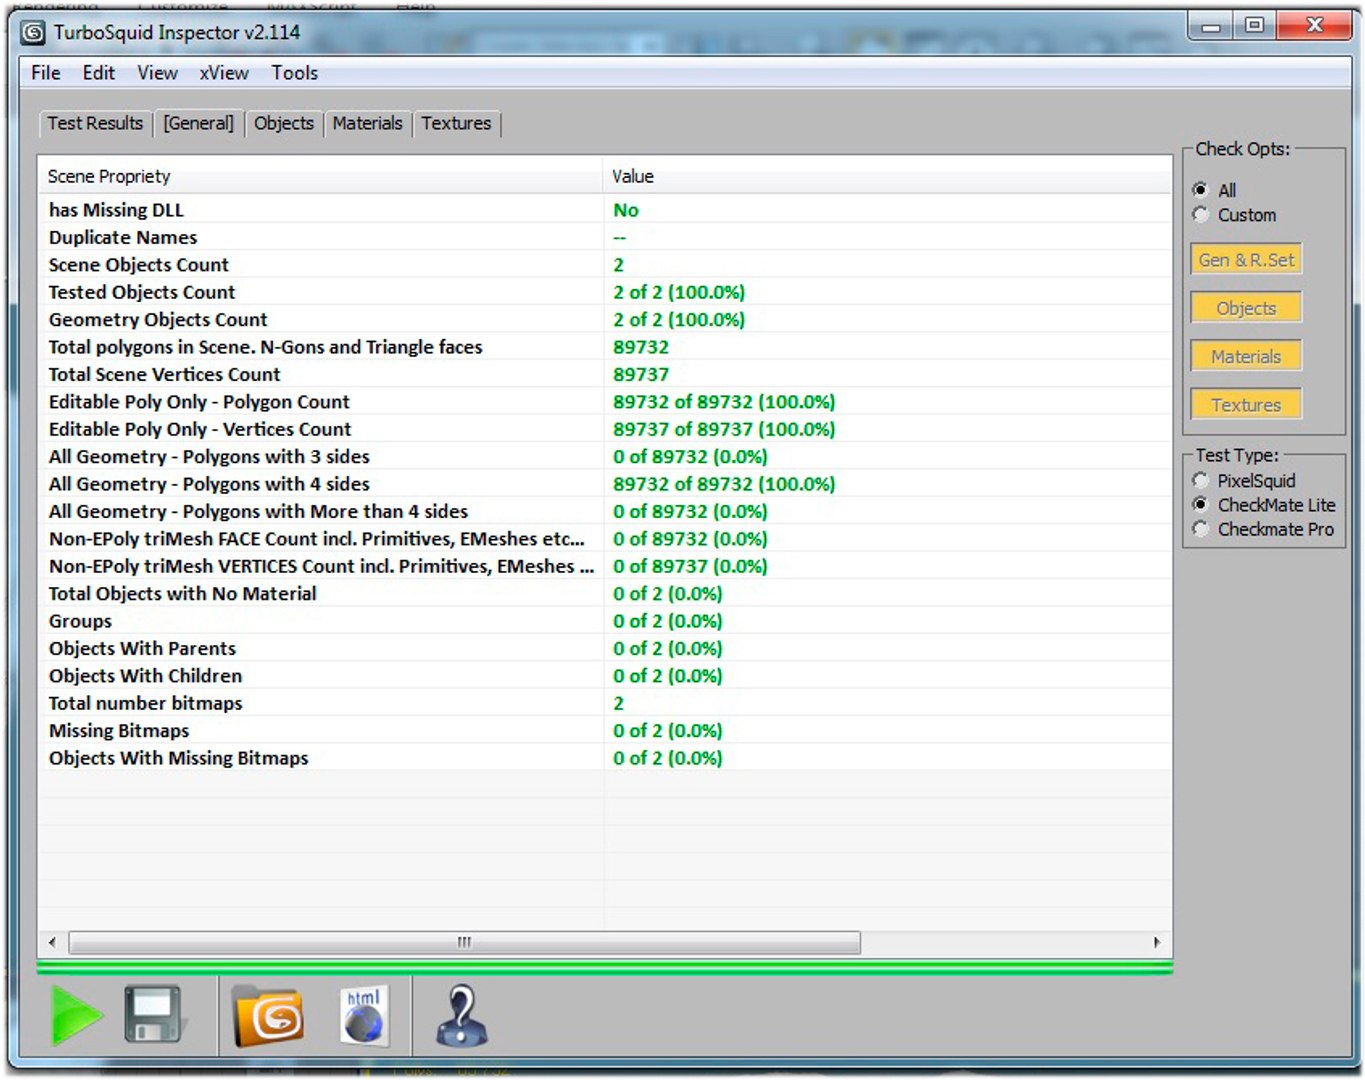Viewport: 1365px width, 1080px height.
Task: Select the 'Objects With Parents' row
Action: [x=605, y=648]
